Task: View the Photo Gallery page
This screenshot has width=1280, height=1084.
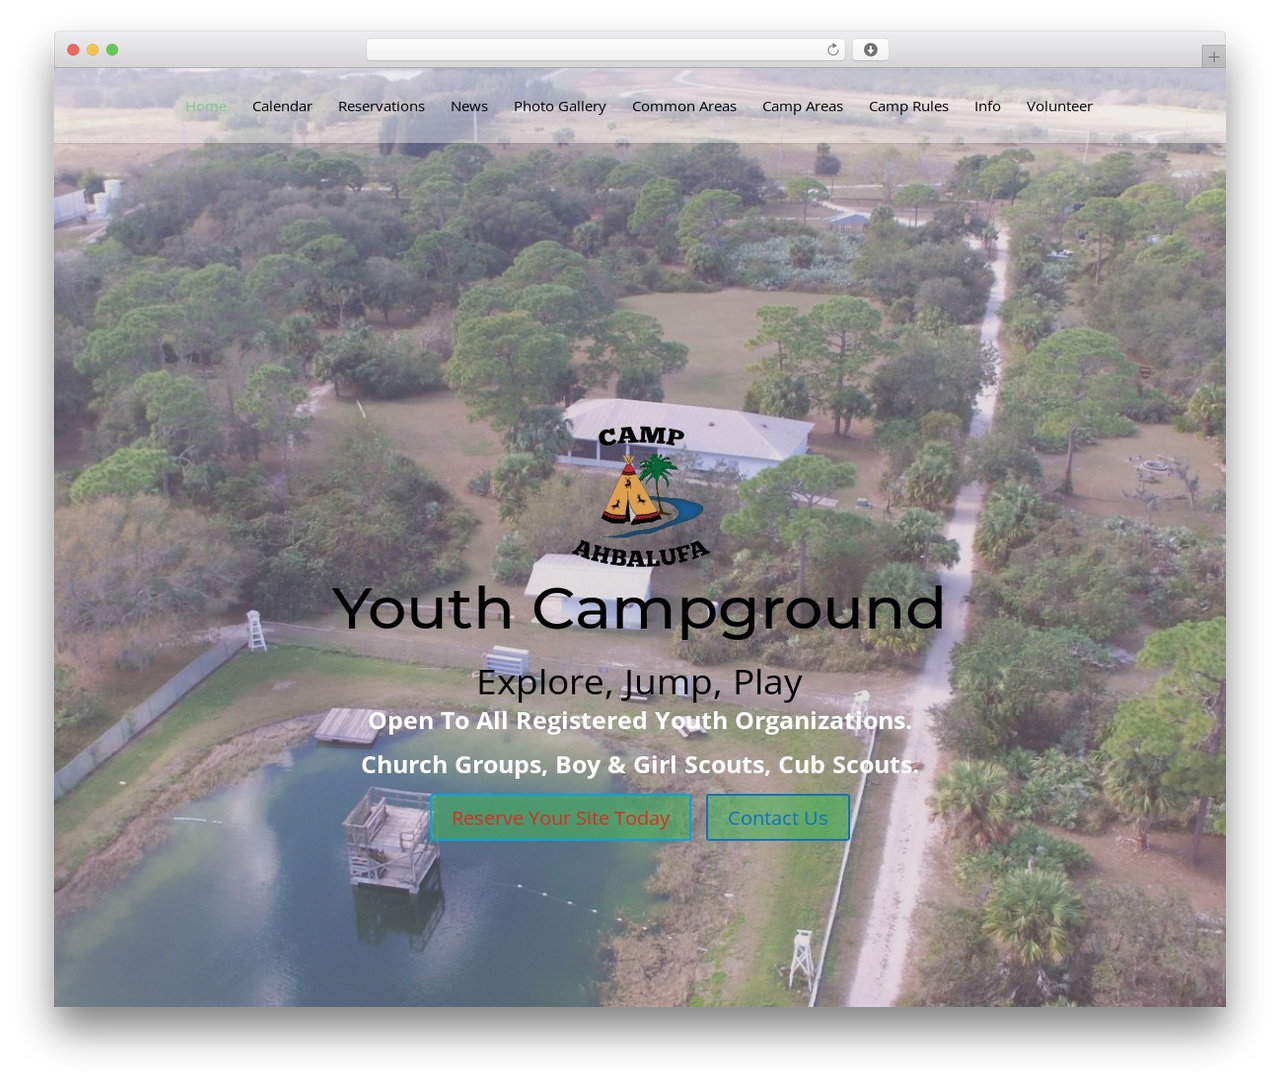Action: point(560,106)
